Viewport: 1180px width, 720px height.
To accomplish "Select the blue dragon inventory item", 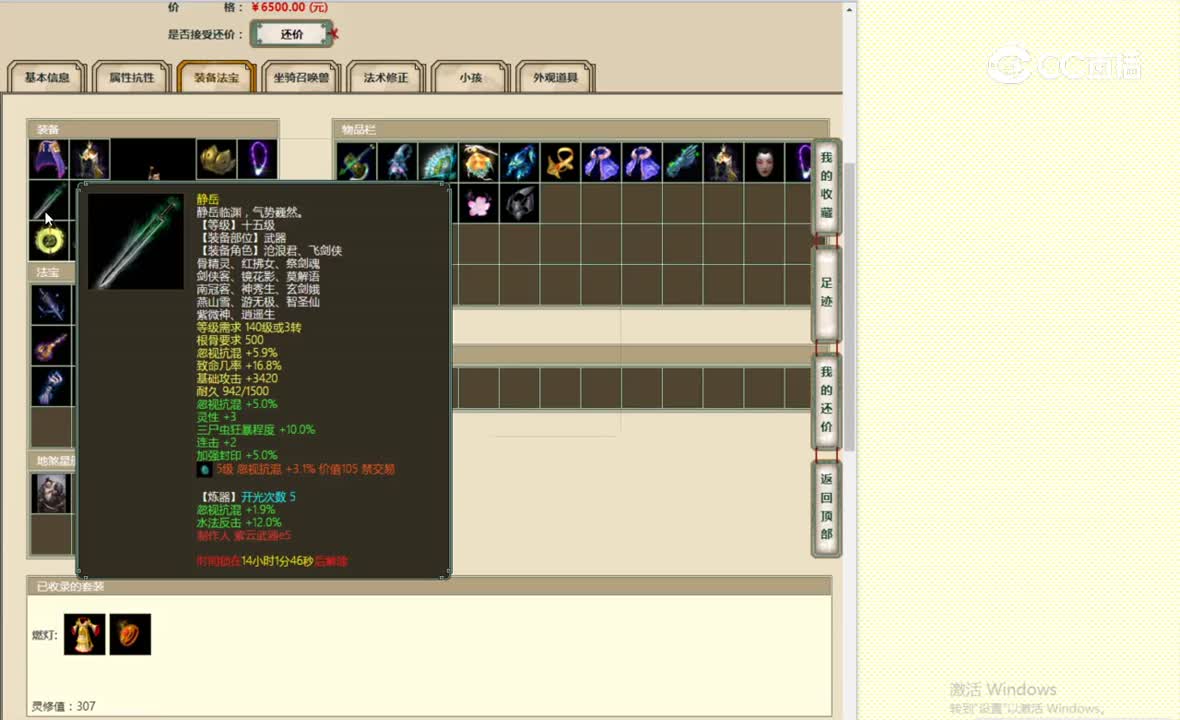I will (x=520, y=162).
